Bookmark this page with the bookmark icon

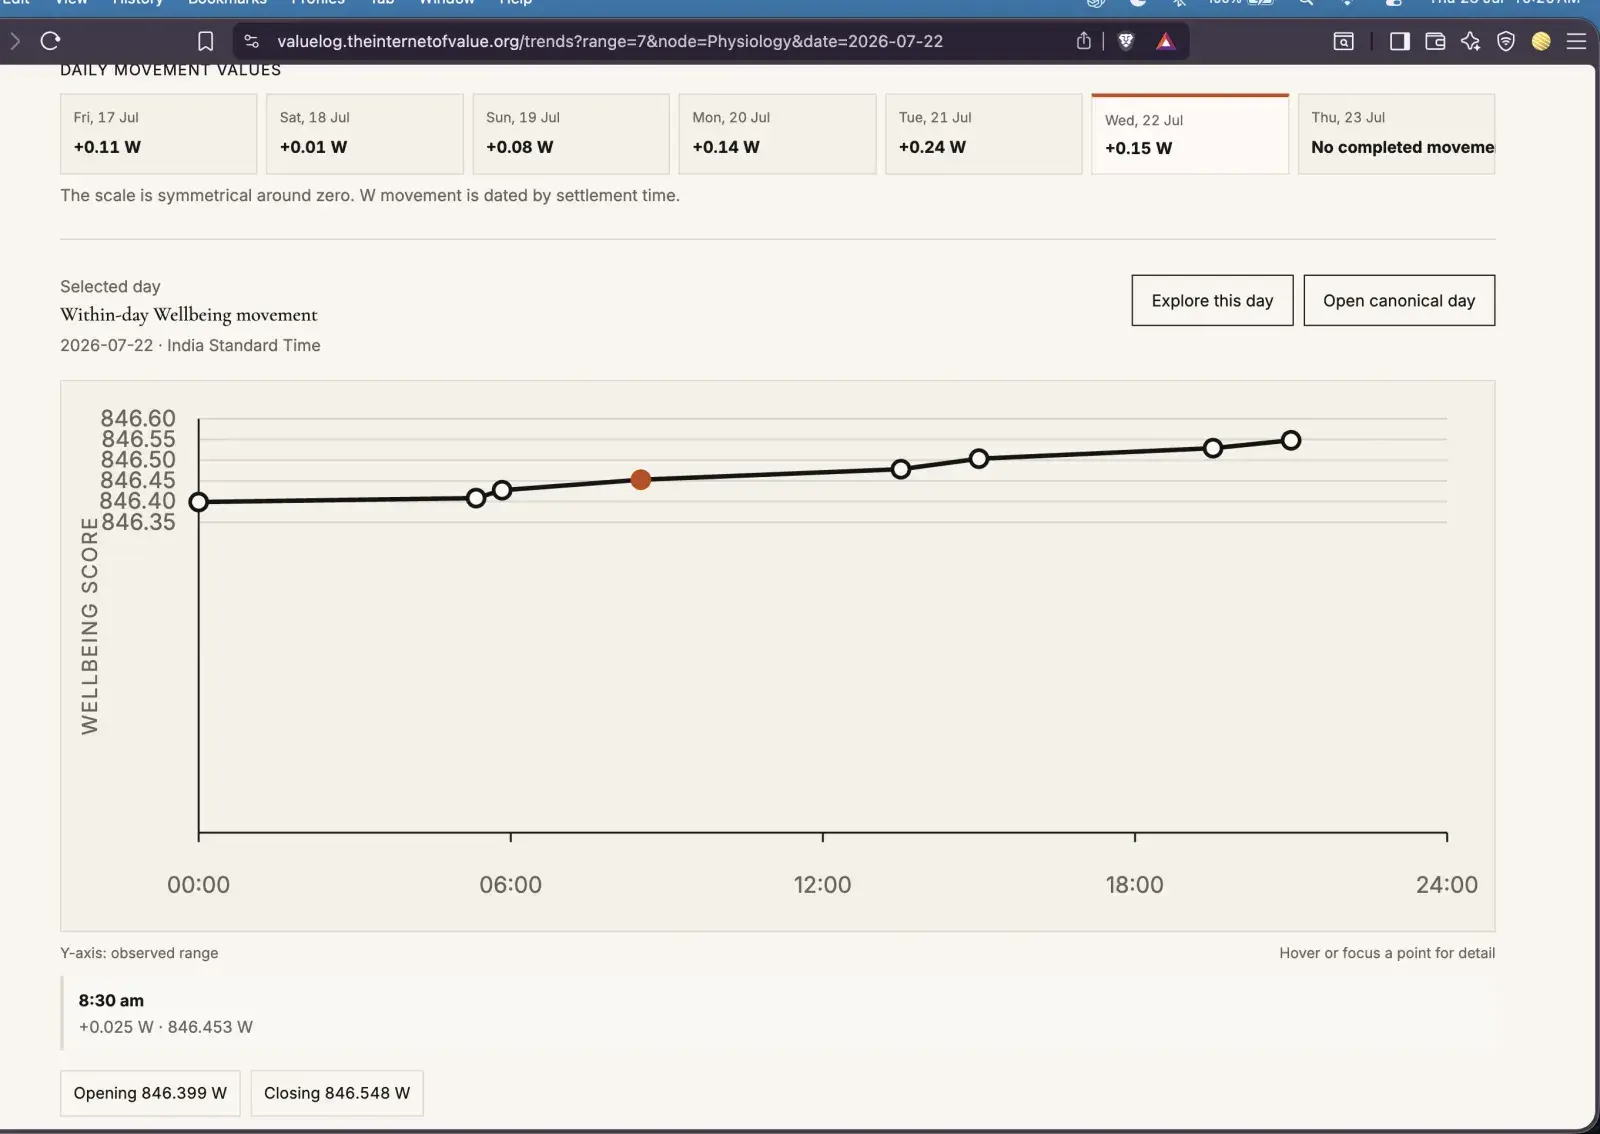205,41
